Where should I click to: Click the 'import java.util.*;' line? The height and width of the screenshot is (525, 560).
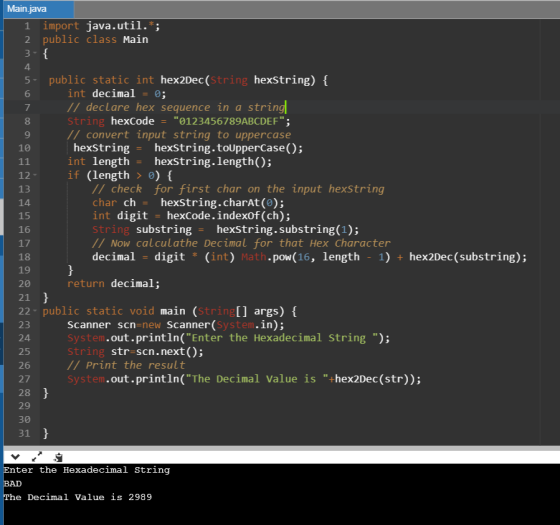pyautogui.click(x=101, y=26)
